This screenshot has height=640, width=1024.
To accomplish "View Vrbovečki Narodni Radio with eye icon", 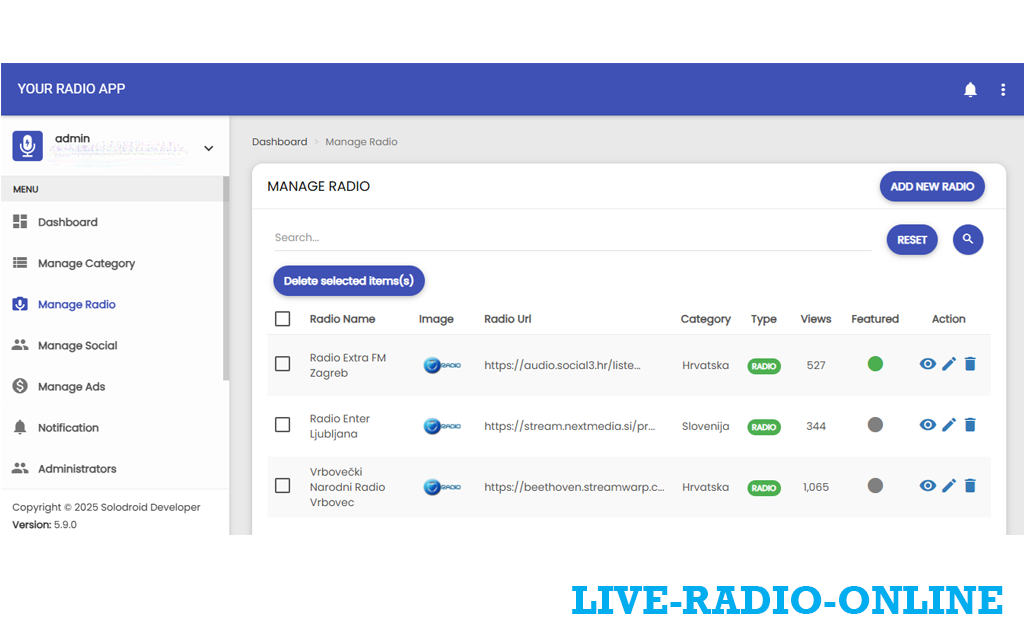I will 928,486.
